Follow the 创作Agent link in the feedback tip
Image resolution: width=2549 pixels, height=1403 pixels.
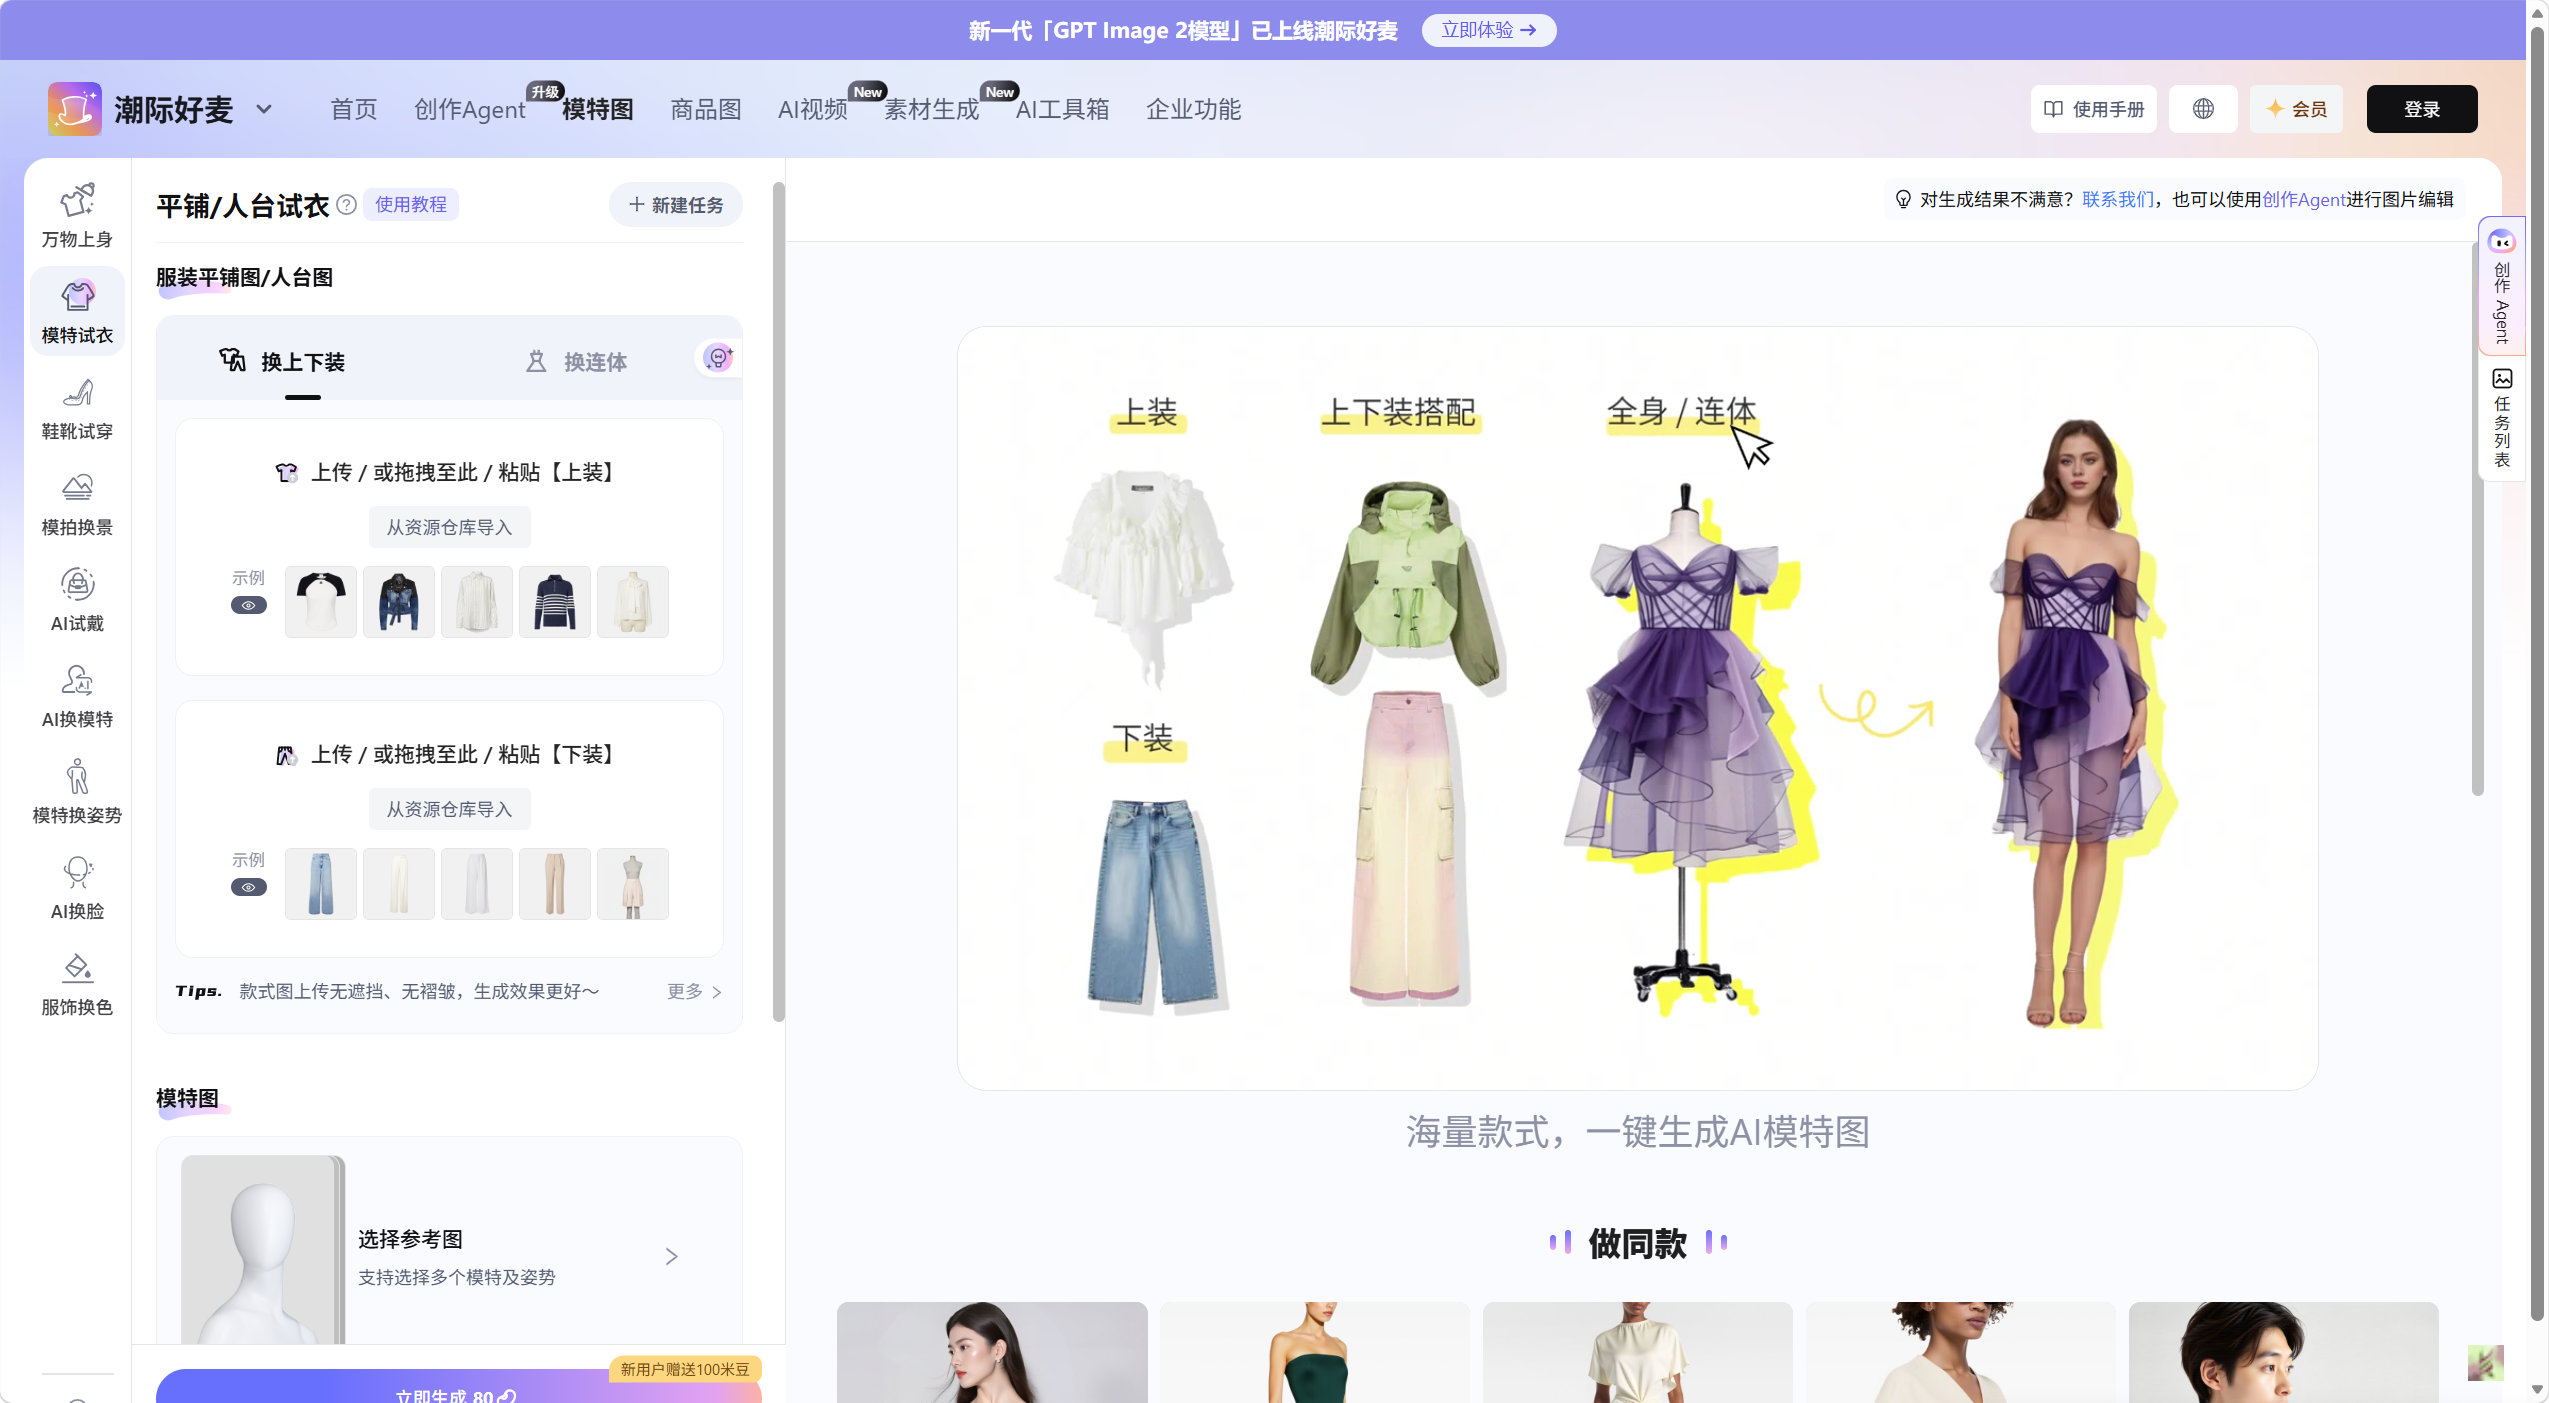coord(2304,199)
